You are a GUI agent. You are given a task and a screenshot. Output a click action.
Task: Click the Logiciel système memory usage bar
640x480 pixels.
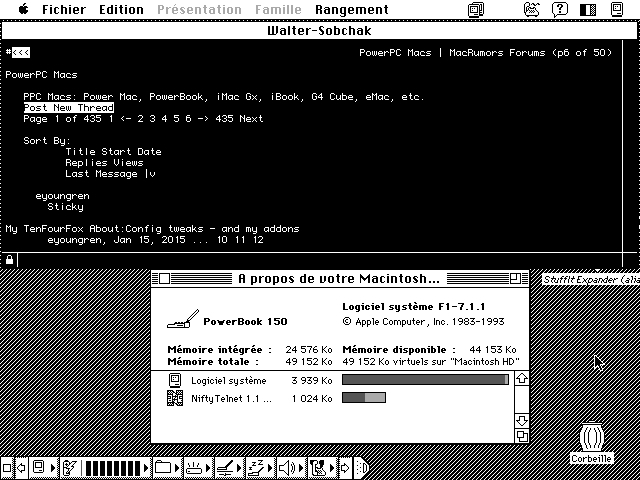pyautogui.click(x=425, y=380)
